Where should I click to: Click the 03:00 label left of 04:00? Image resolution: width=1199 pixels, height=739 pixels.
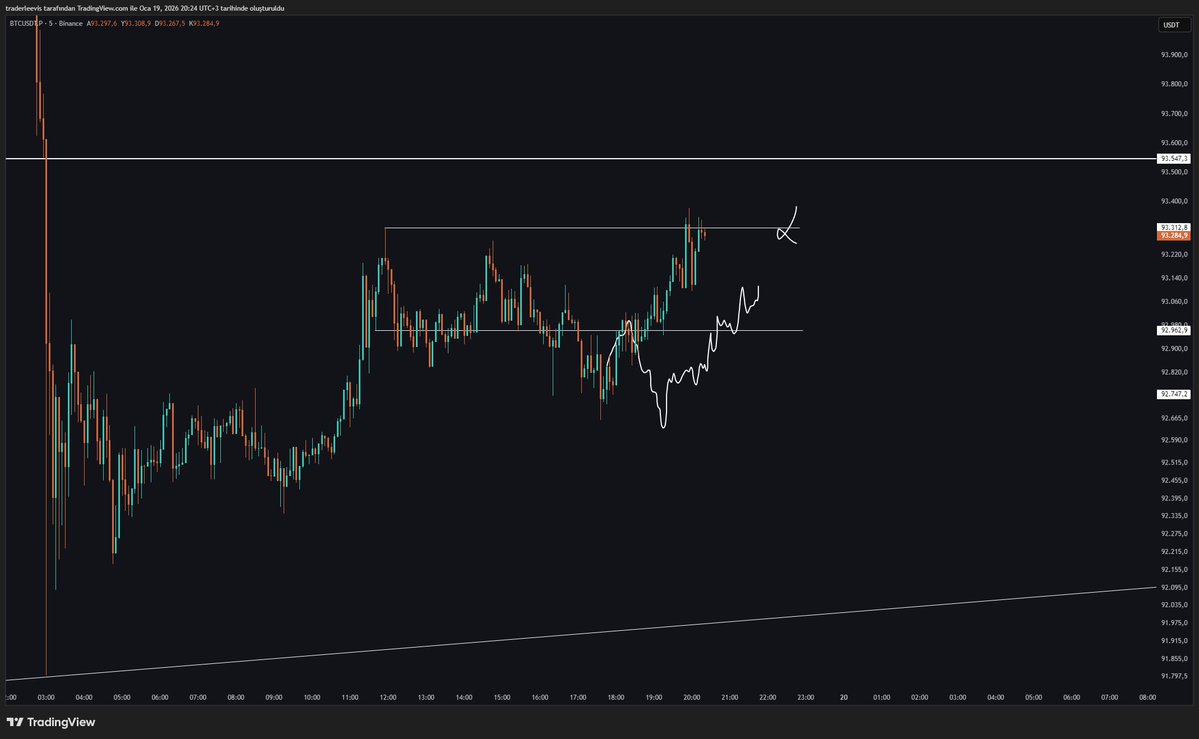click(x=46, y=698)
